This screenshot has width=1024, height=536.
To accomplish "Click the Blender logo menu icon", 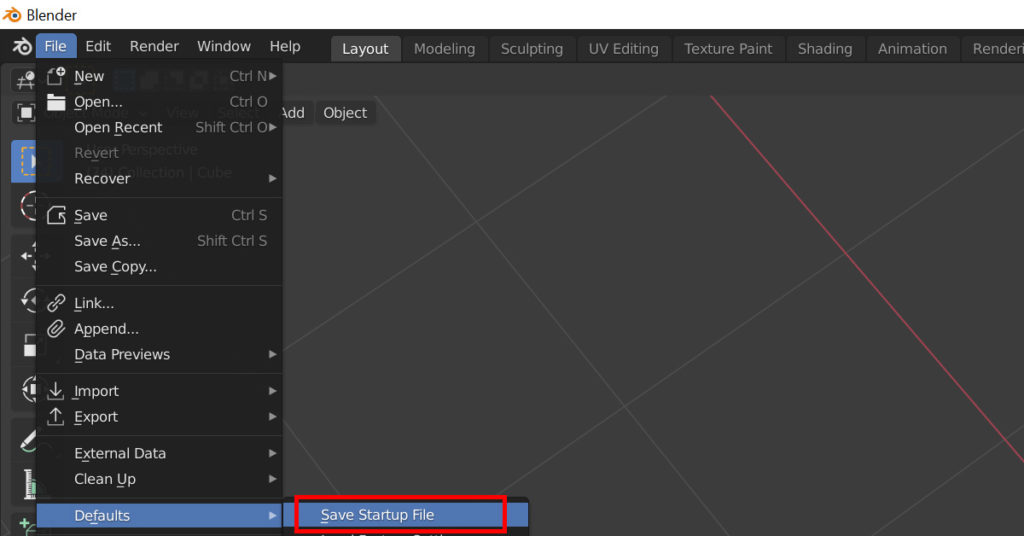I will coord(22,46).
